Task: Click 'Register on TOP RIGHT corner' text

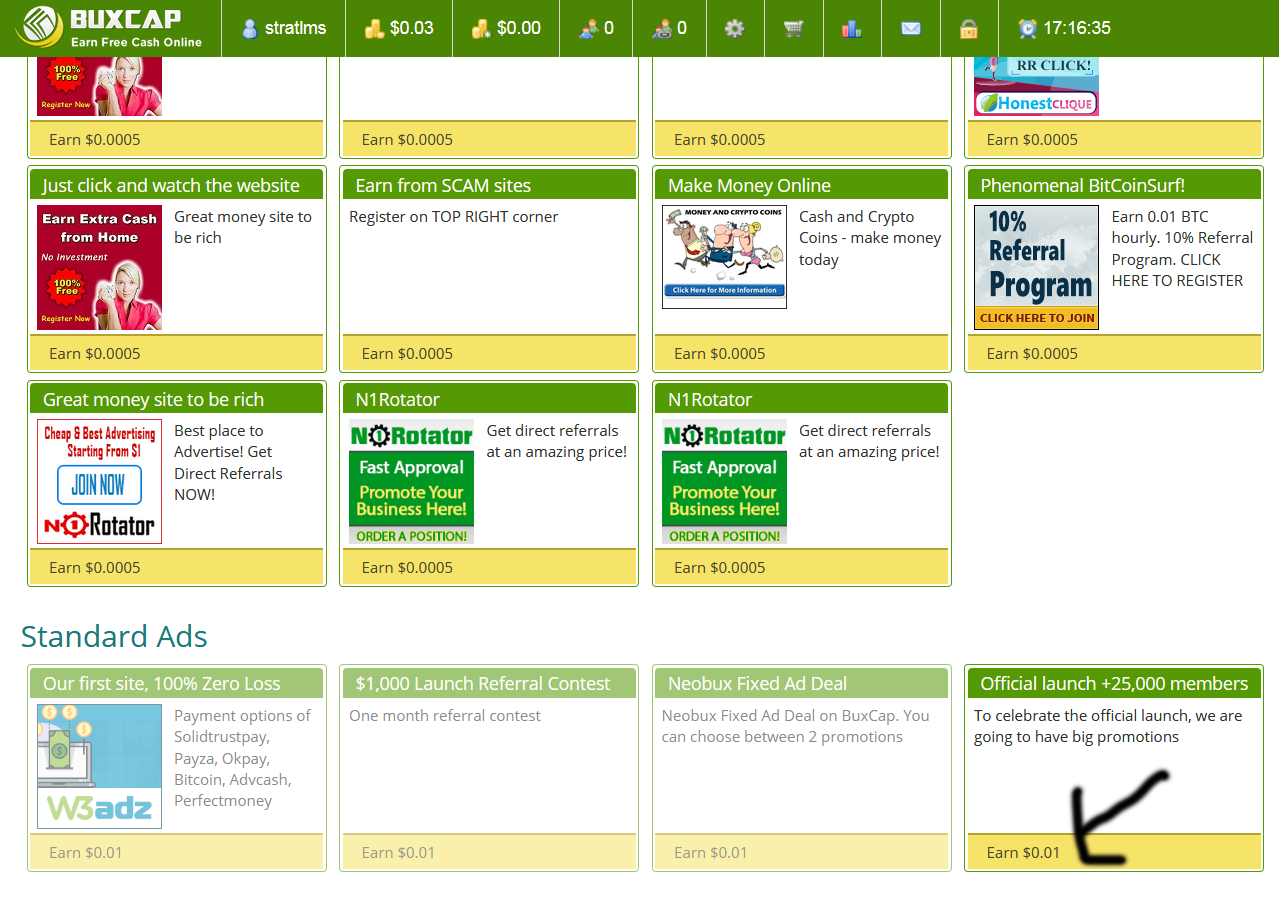Action: click(454, 217)
